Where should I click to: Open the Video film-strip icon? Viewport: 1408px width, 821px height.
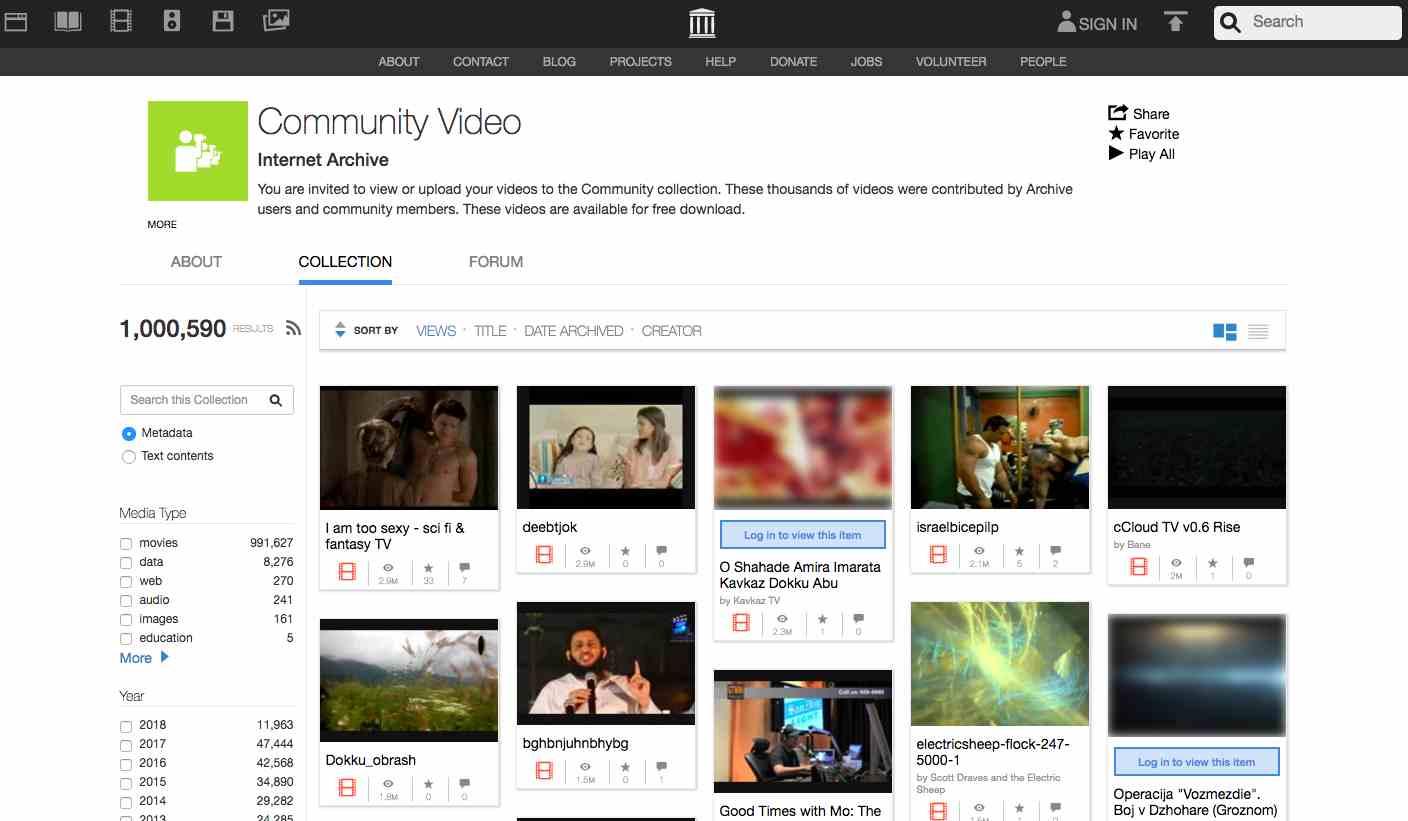click(120, 21)
